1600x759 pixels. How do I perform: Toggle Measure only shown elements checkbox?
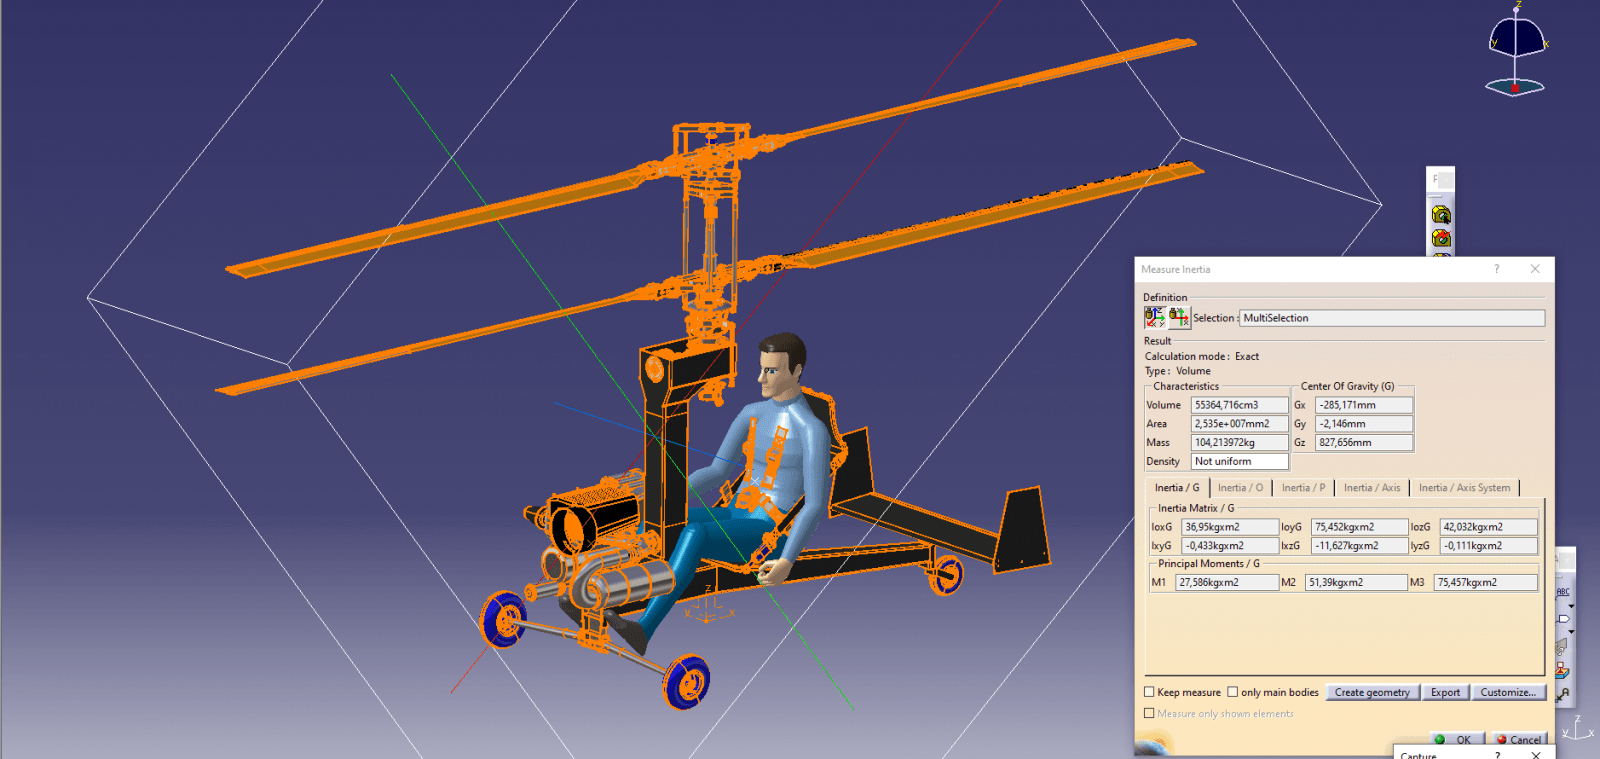point(1149,714)
